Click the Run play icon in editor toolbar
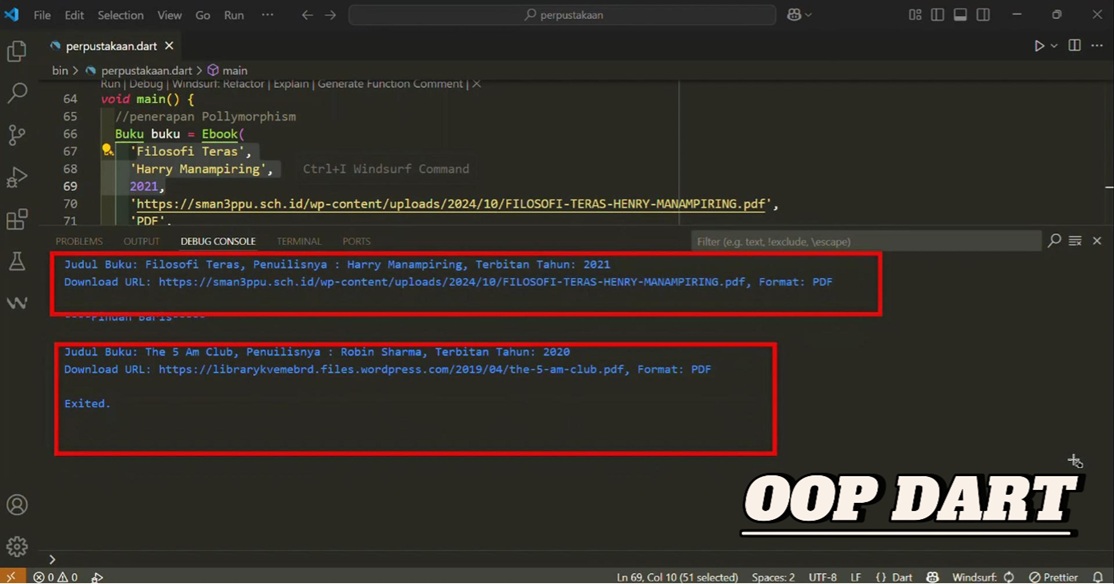 tap(1039, 45)
